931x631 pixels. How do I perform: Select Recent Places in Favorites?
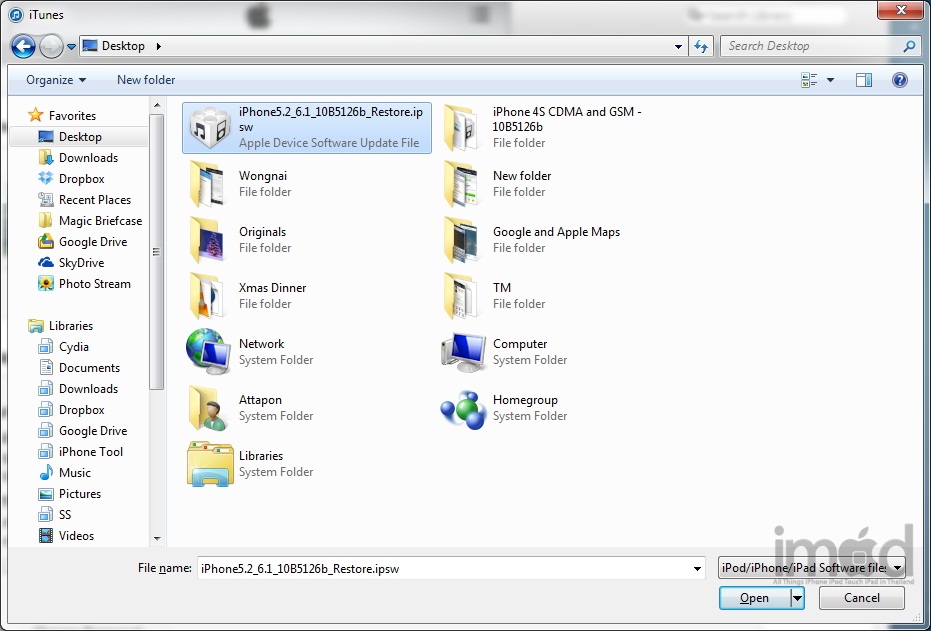tap(84, 199)
